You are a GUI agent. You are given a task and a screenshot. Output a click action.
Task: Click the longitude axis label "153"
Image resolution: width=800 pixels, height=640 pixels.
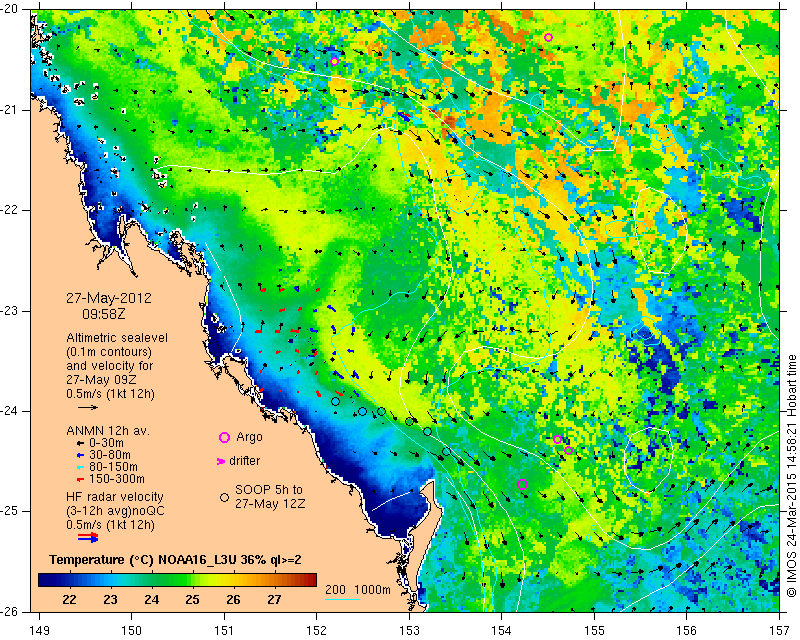tap(409, 631)
